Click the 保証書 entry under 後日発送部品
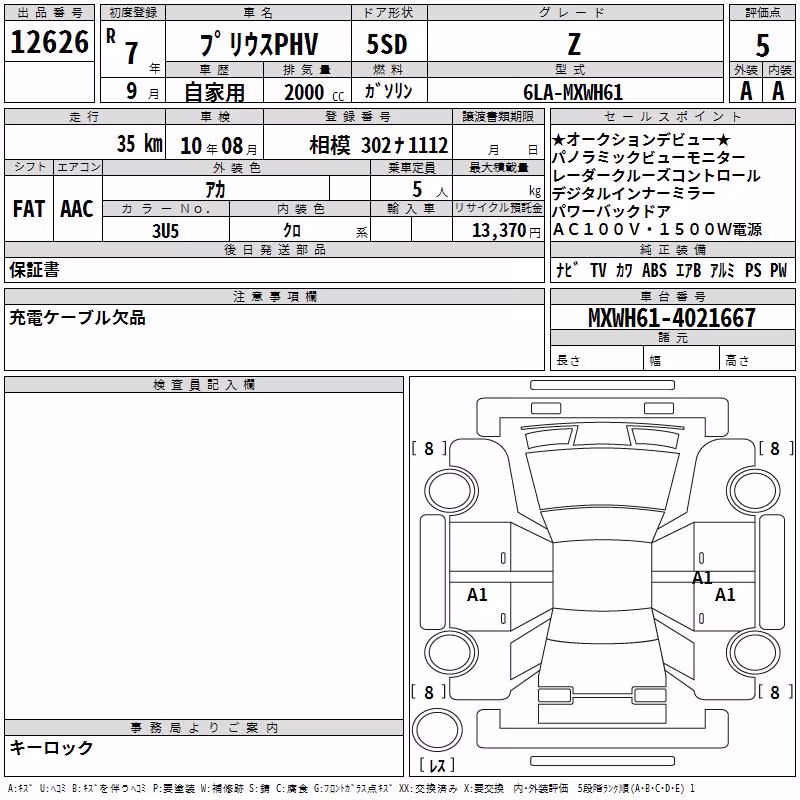Viewport: 800px width, 800px height. pos(34,270)
